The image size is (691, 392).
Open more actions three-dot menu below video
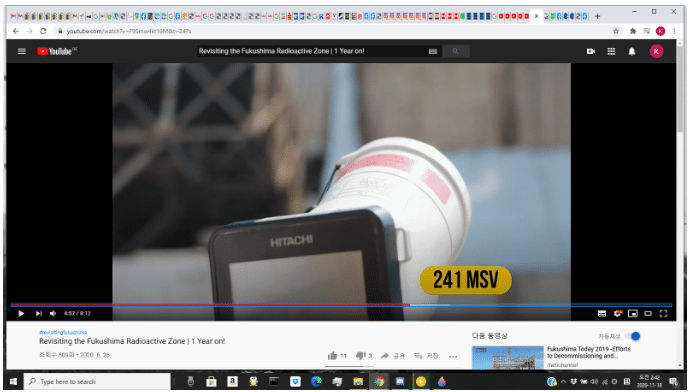click(453, 356)
